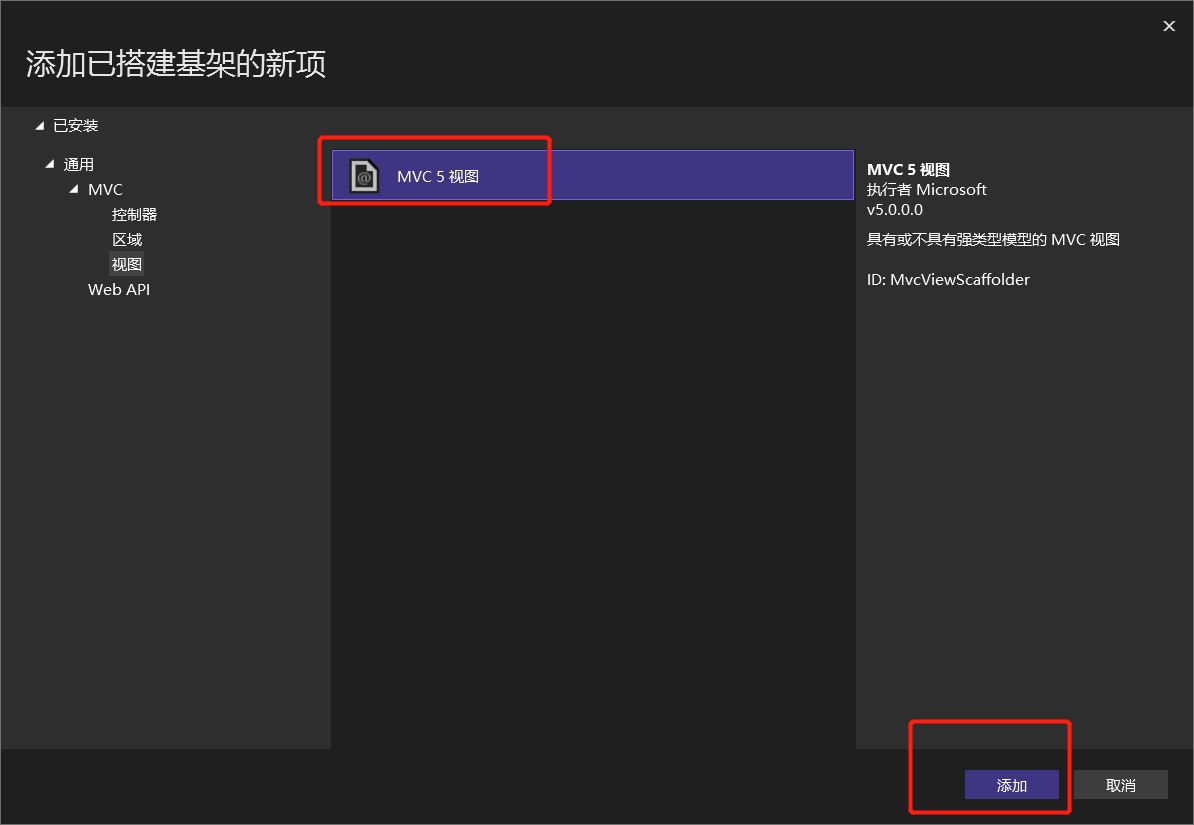The height and width of the screenshot is (825, 1194).
Task: Collapse the 通用 node arrow
Action: coord(50,164)
